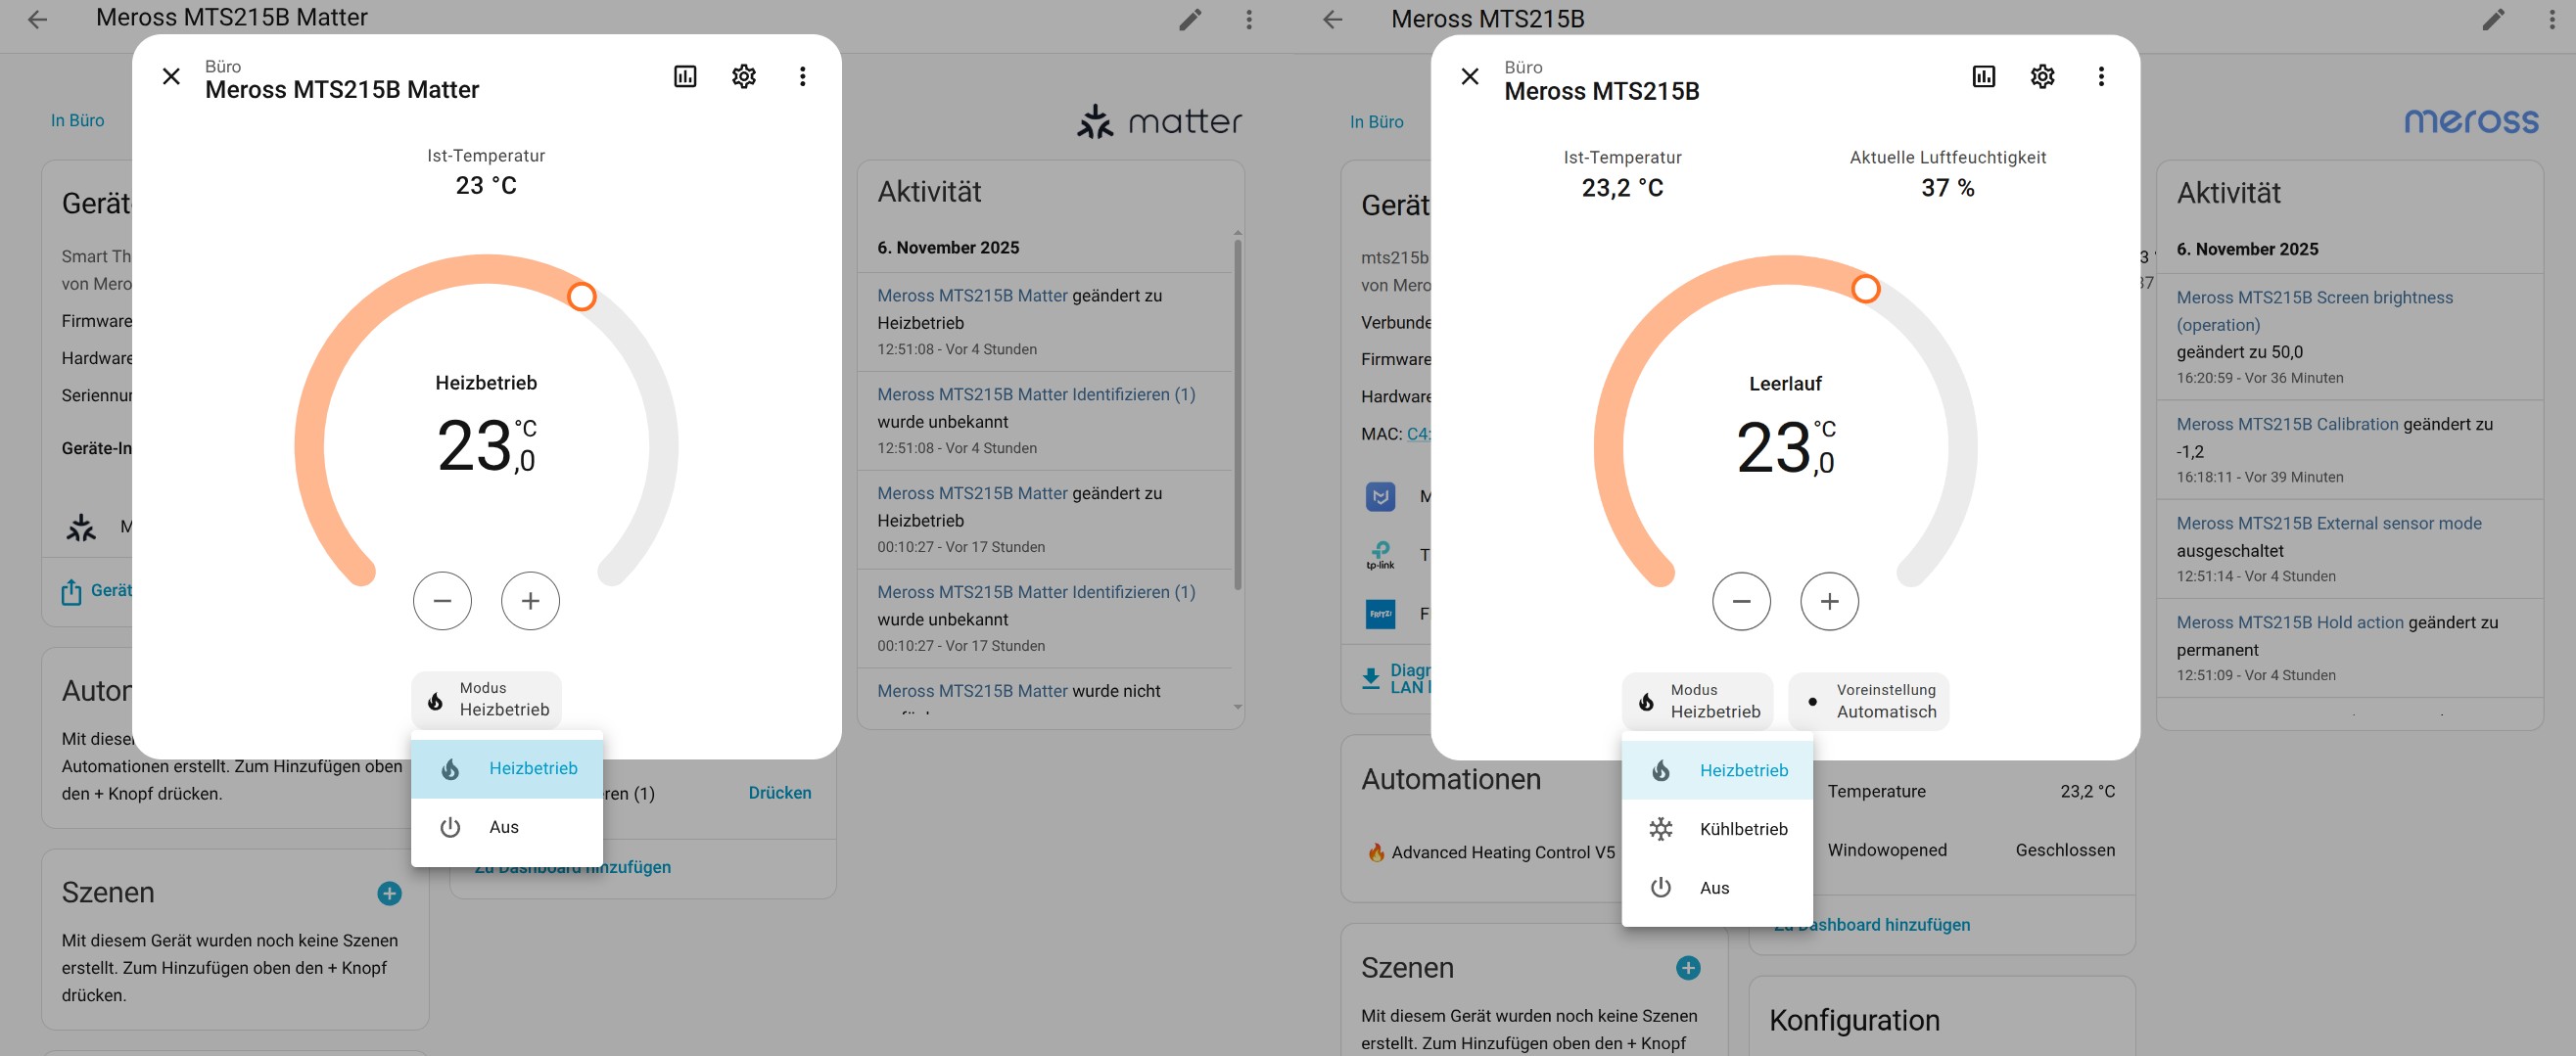Image resolution: width=2576 pixels, height=1056 pixels.
Task: Open settings gear in Matter dialog
Action: 744,77
